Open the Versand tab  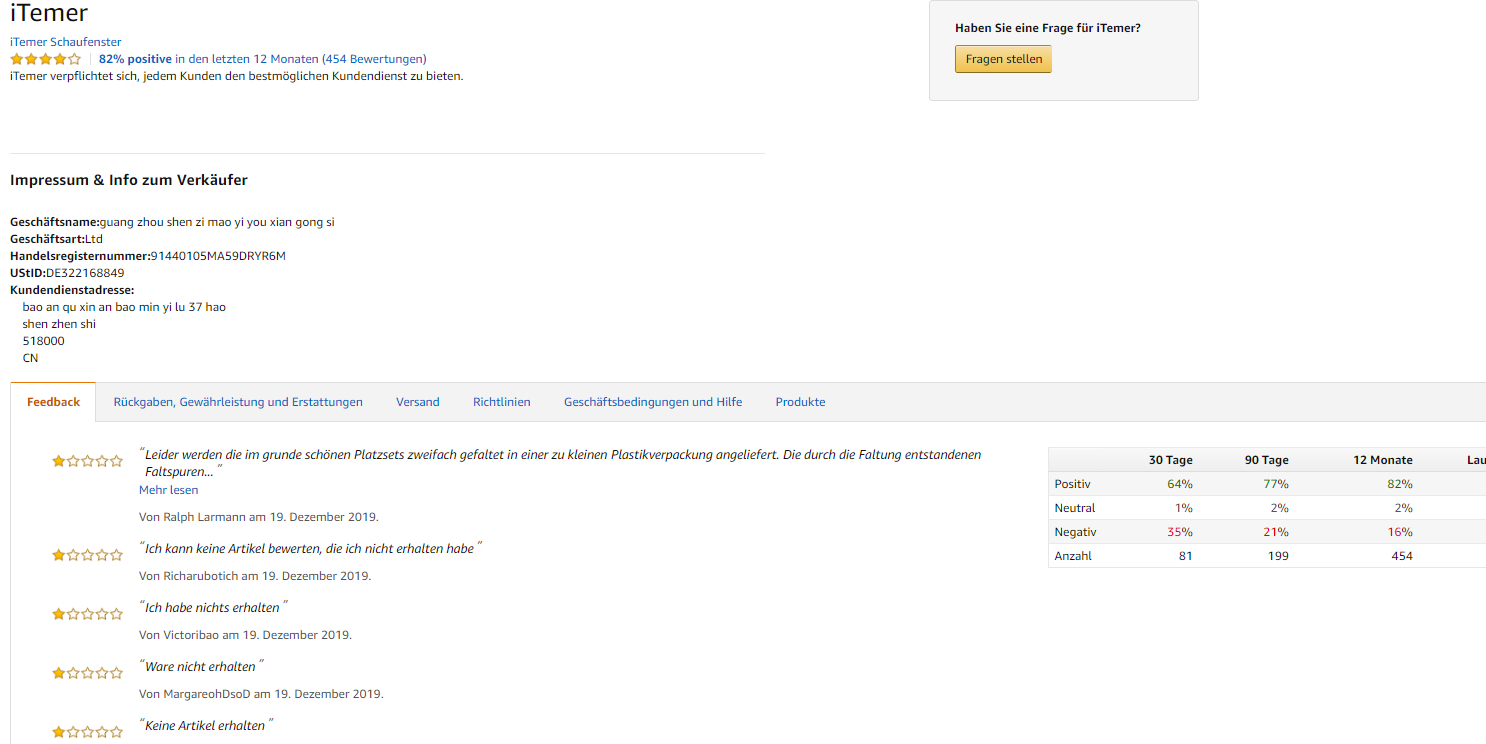click(417, 402)
